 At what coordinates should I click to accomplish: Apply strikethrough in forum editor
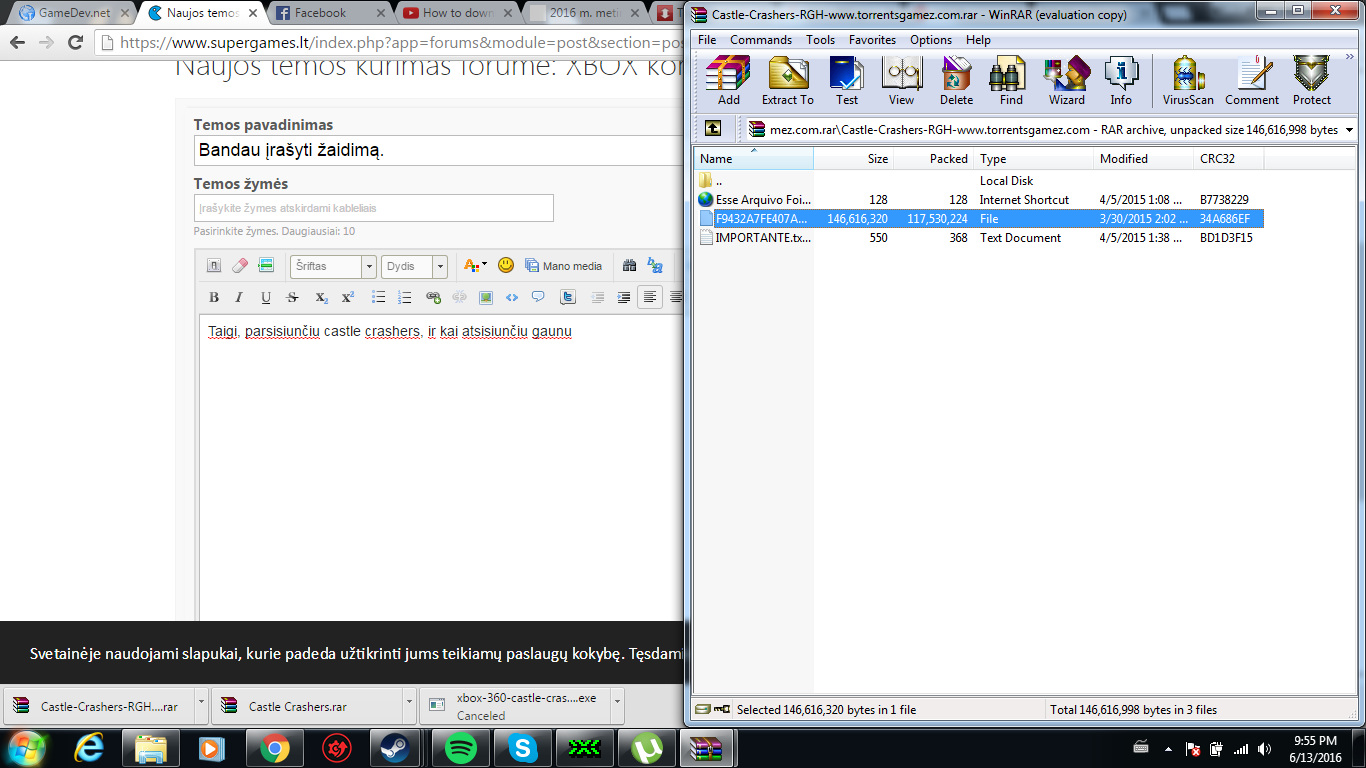point(293,297)
